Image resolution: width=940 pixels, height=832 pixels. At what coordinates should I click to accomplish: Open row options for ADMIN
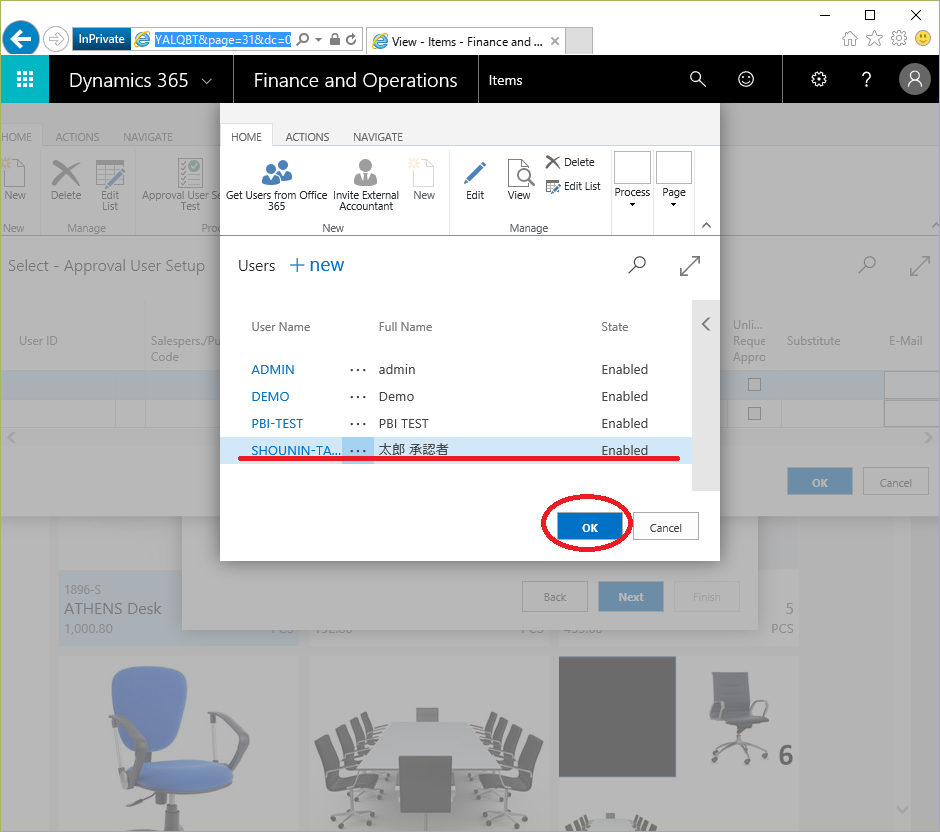(x=358, y=370)
